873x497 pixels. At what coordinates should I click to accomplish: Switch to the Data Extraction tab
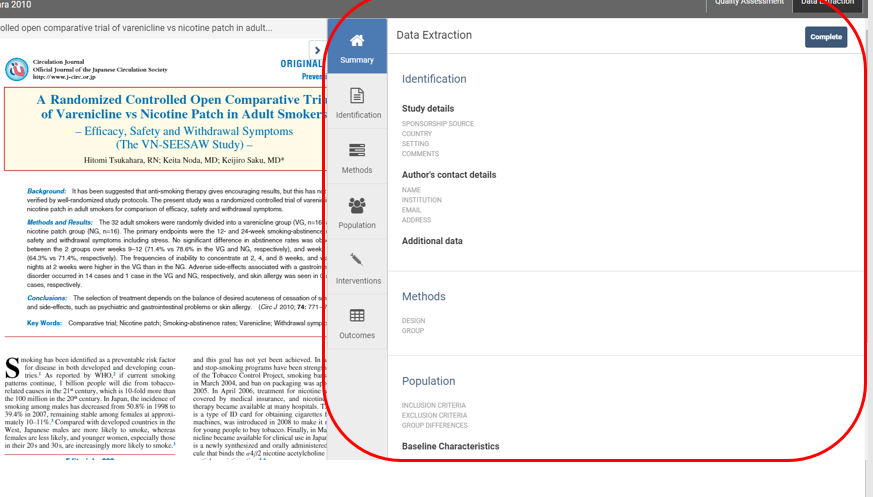click(827, 3)
